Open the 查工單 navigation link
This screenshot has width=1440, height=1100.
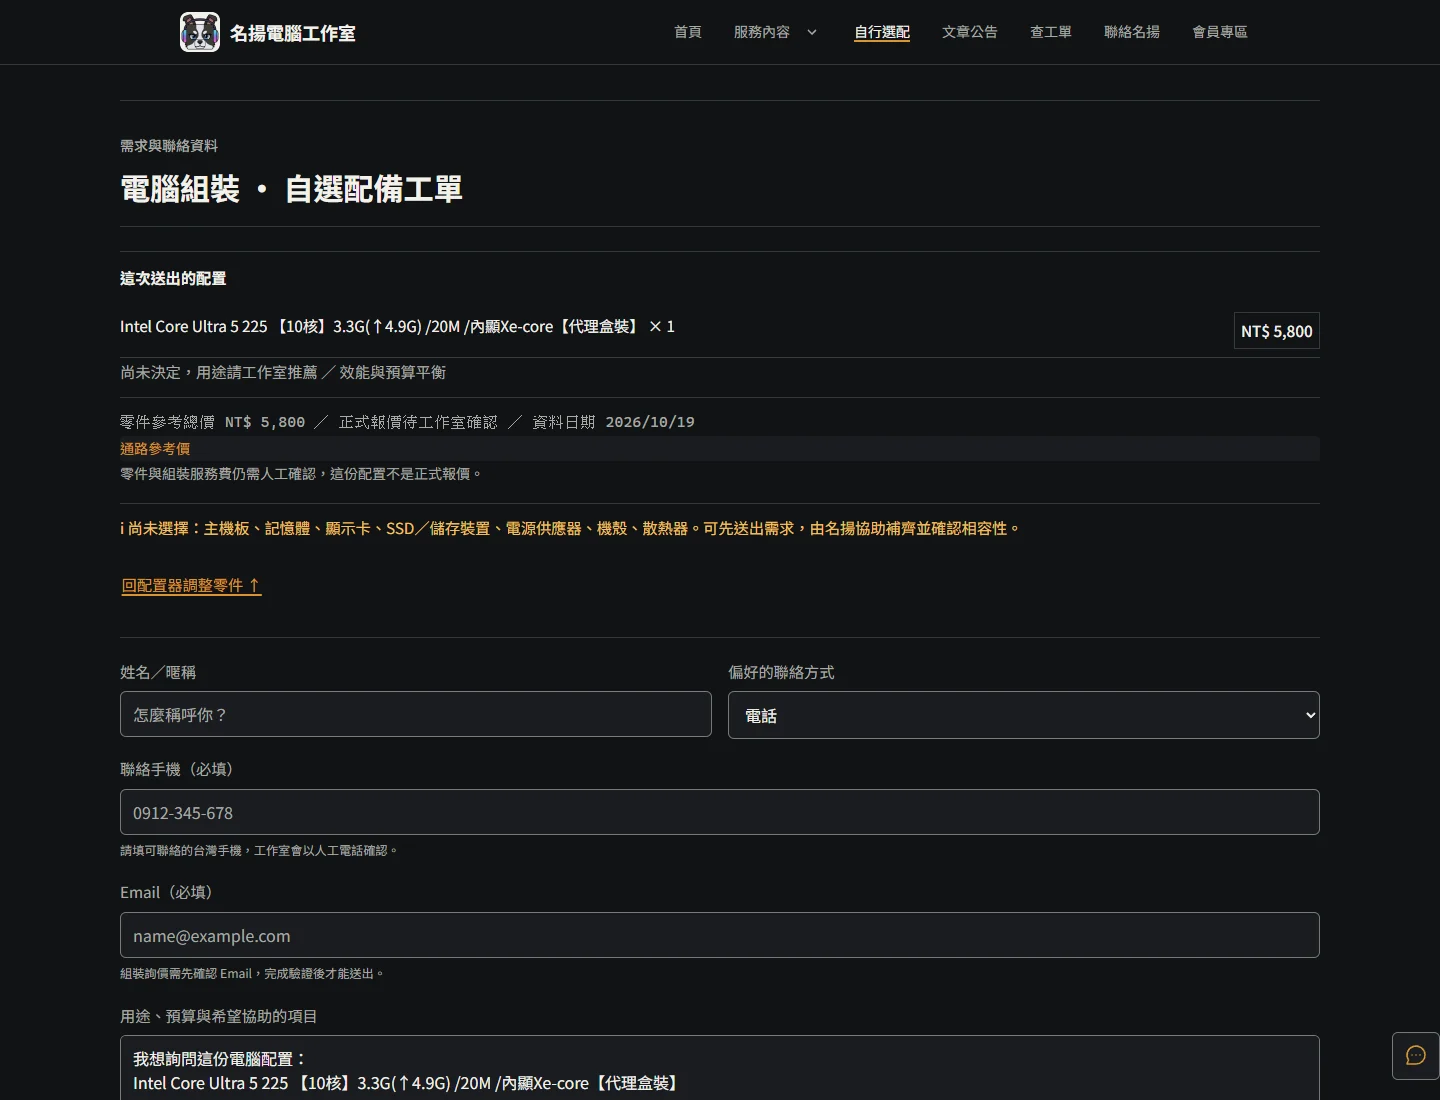[1051, 32]
